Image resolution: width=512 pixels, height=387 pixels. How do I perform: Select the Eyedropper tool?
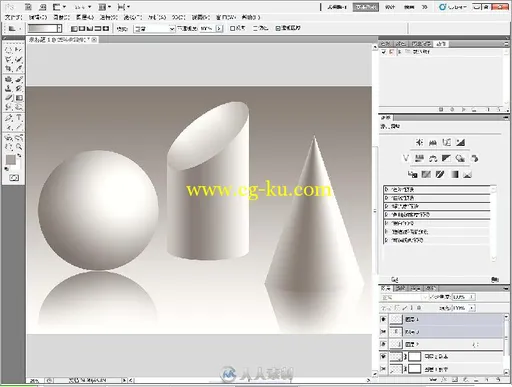pos(18,69)
